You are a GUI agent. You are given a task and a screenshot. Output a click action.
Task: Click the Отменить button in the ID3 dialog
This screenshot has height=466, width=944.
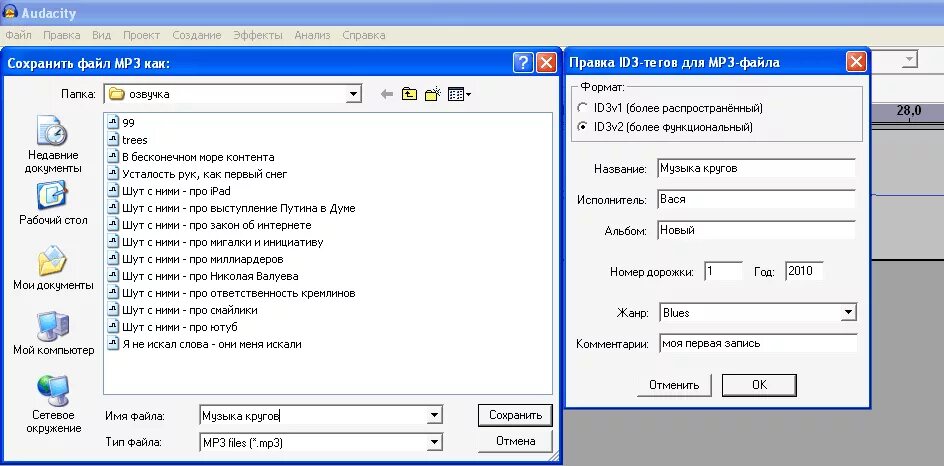tap(674, 385)
